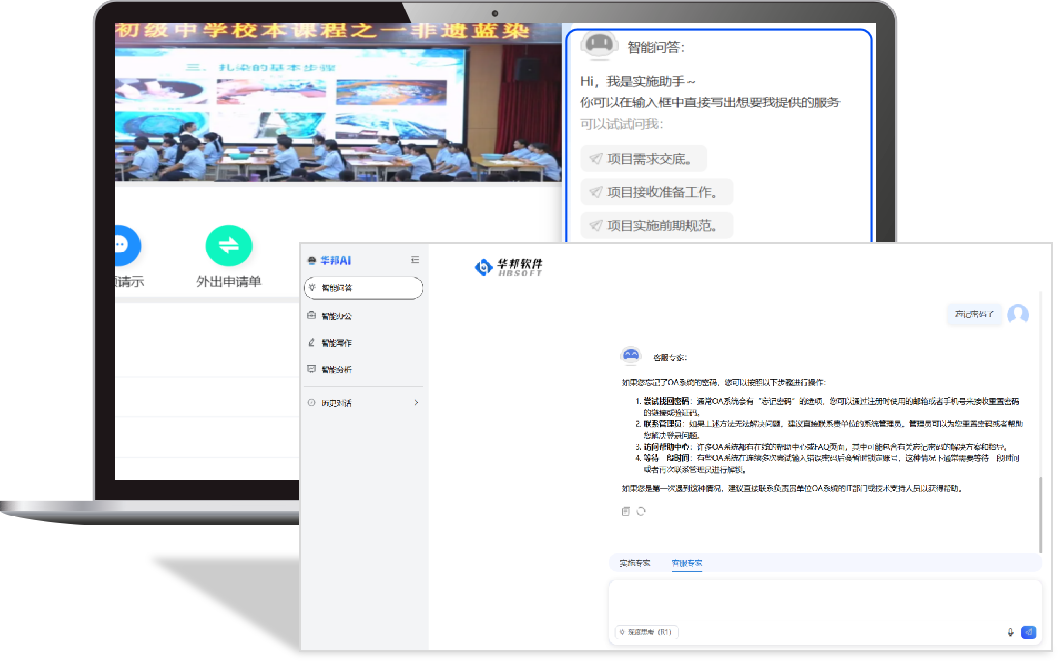Activate the microphone icon in input box
Screen dimensions: 1064x663
click(x=1009, y=631)
